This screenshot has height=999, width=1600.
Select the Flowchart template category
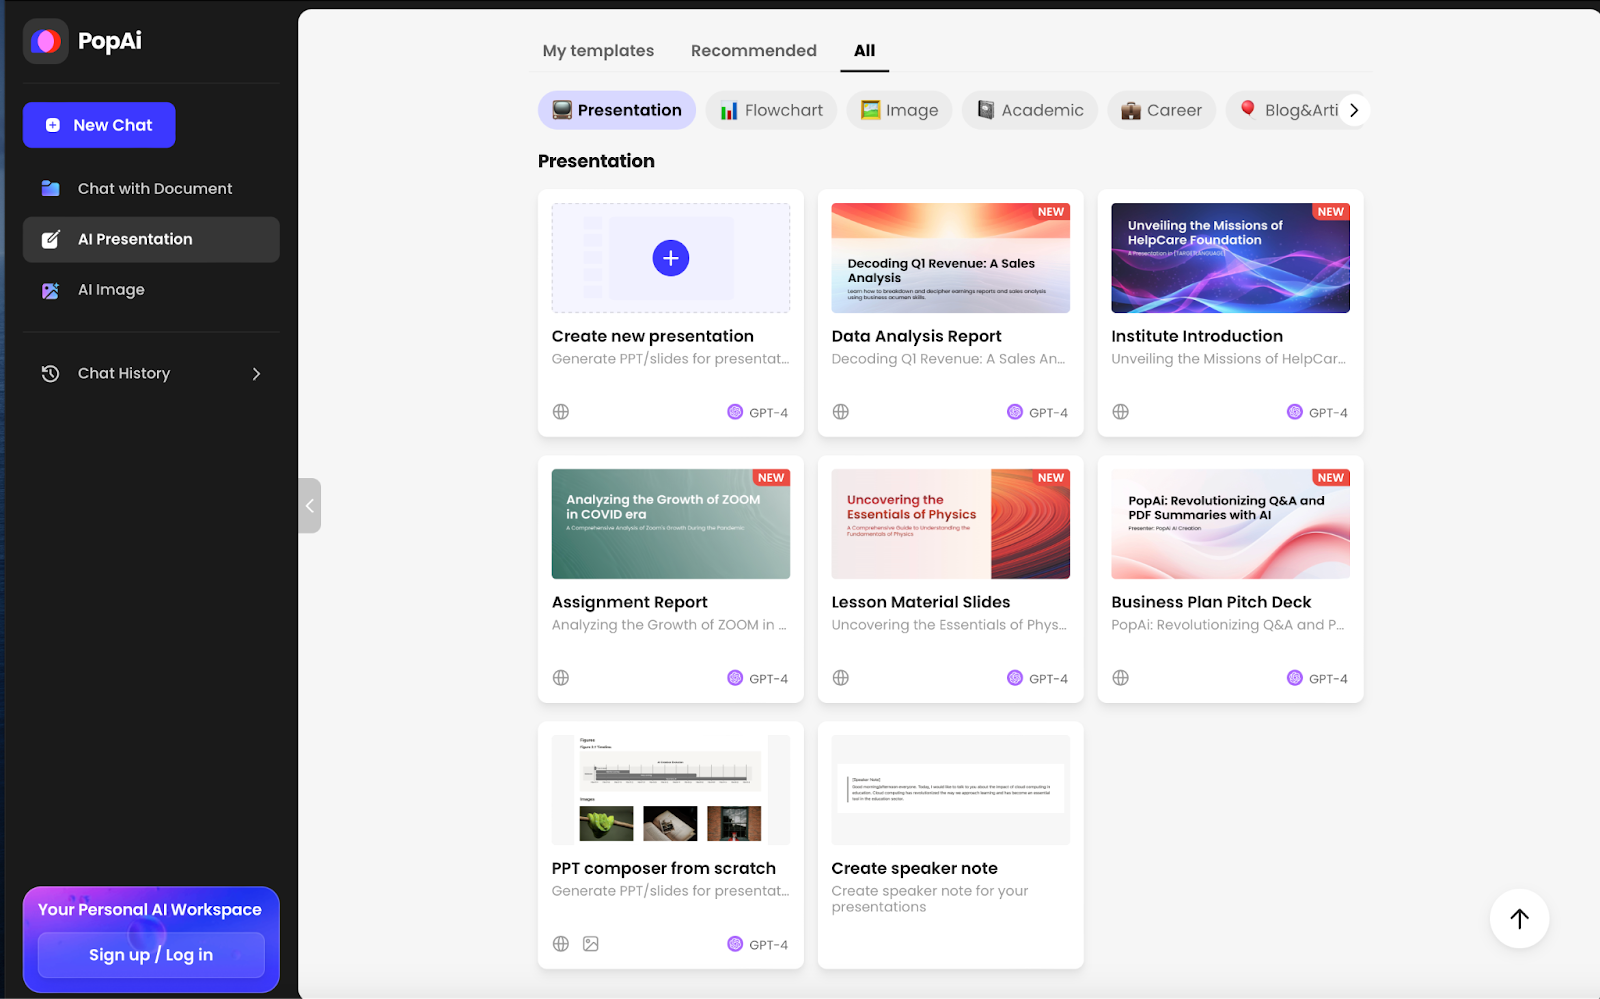[771, 110]
